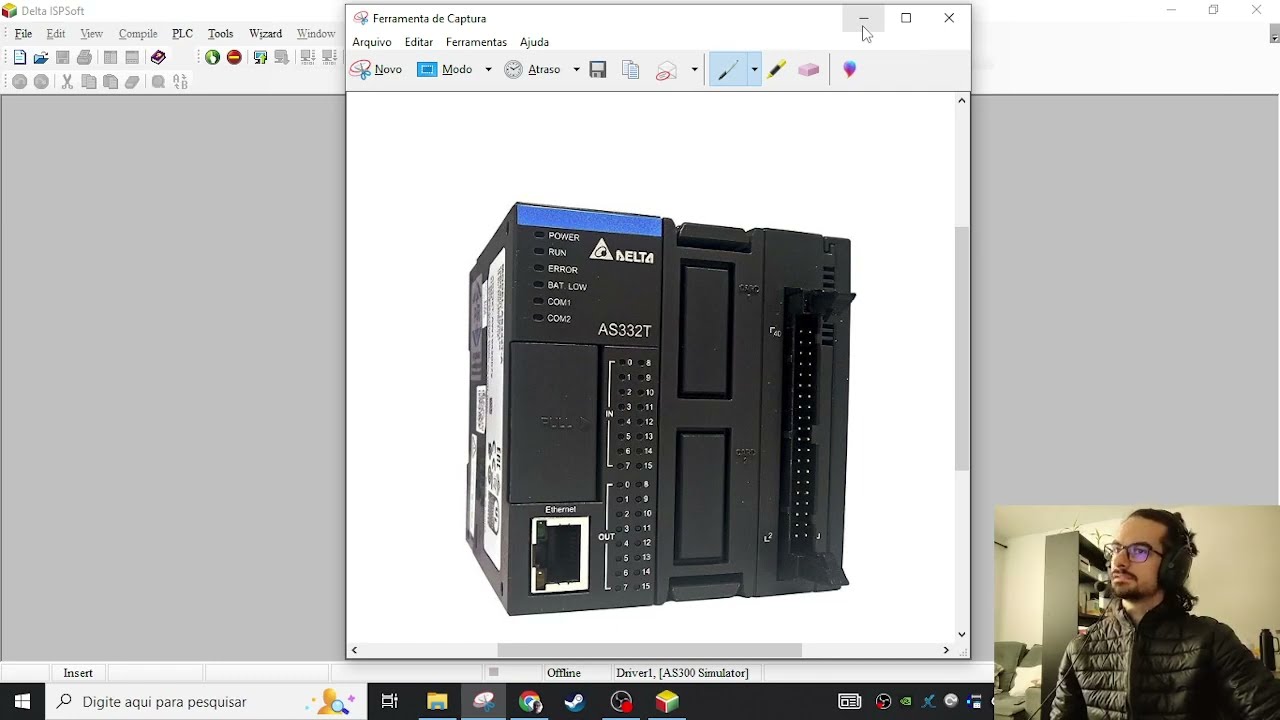Open the Send snip dropdown arrow
The image size is (1280, 720).
pyautogui.click(x=694, y=69)
